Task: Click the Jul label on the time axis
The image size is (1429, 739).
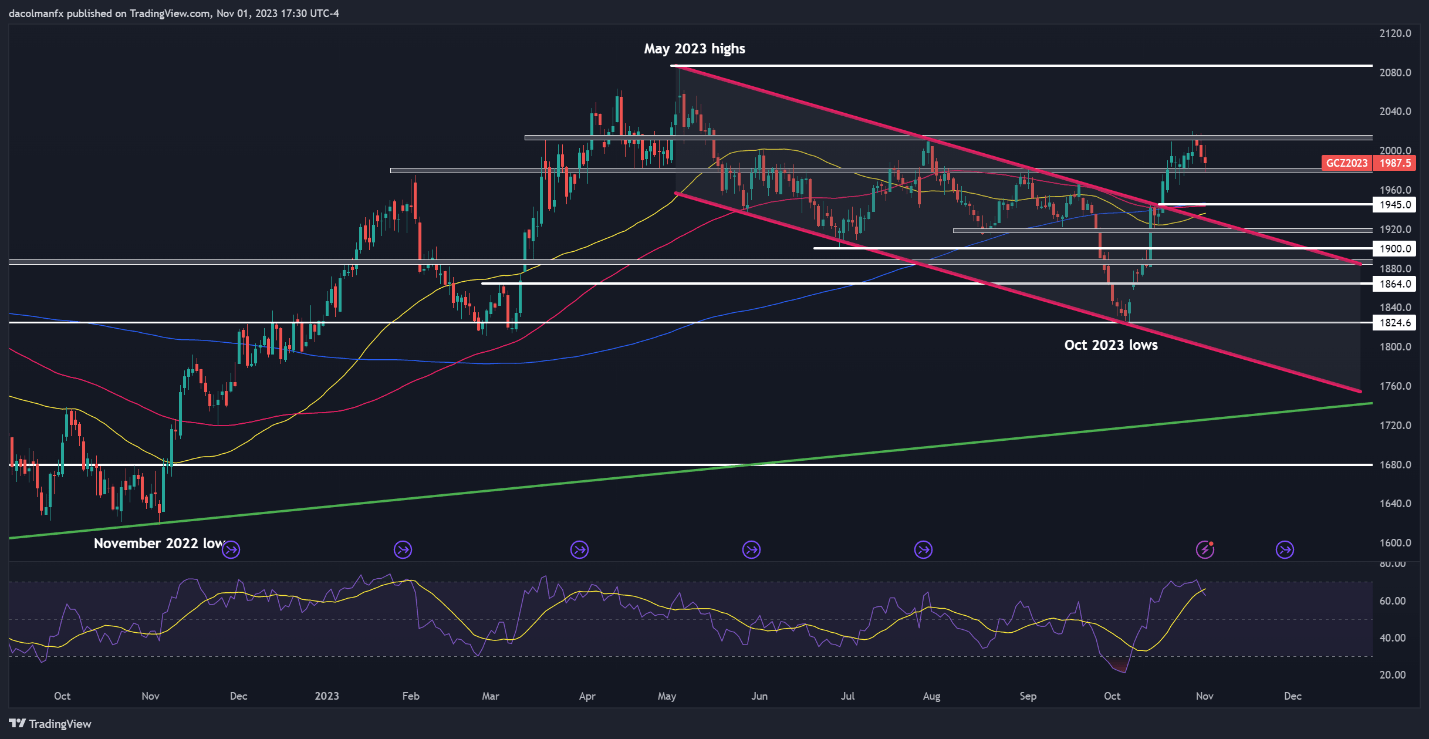Action: click(846, 695)
